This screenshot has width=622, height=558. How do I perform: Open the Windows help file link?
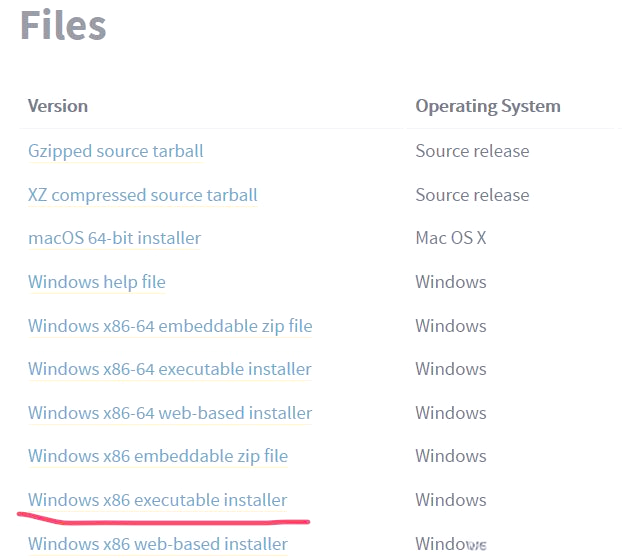click(x=97, y=282)
